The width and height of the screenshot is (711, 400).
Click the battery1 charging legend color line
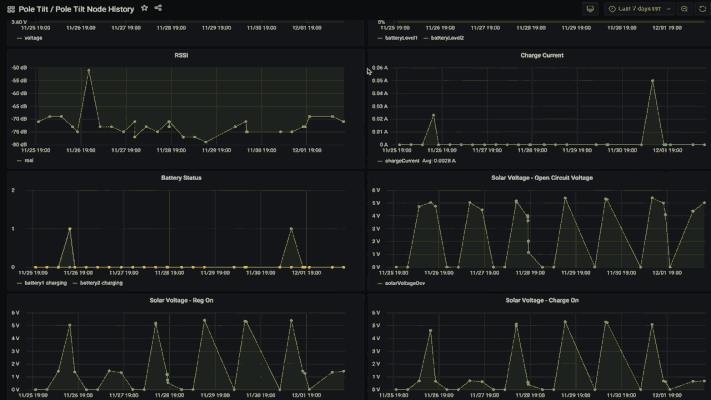pos(19,283)
